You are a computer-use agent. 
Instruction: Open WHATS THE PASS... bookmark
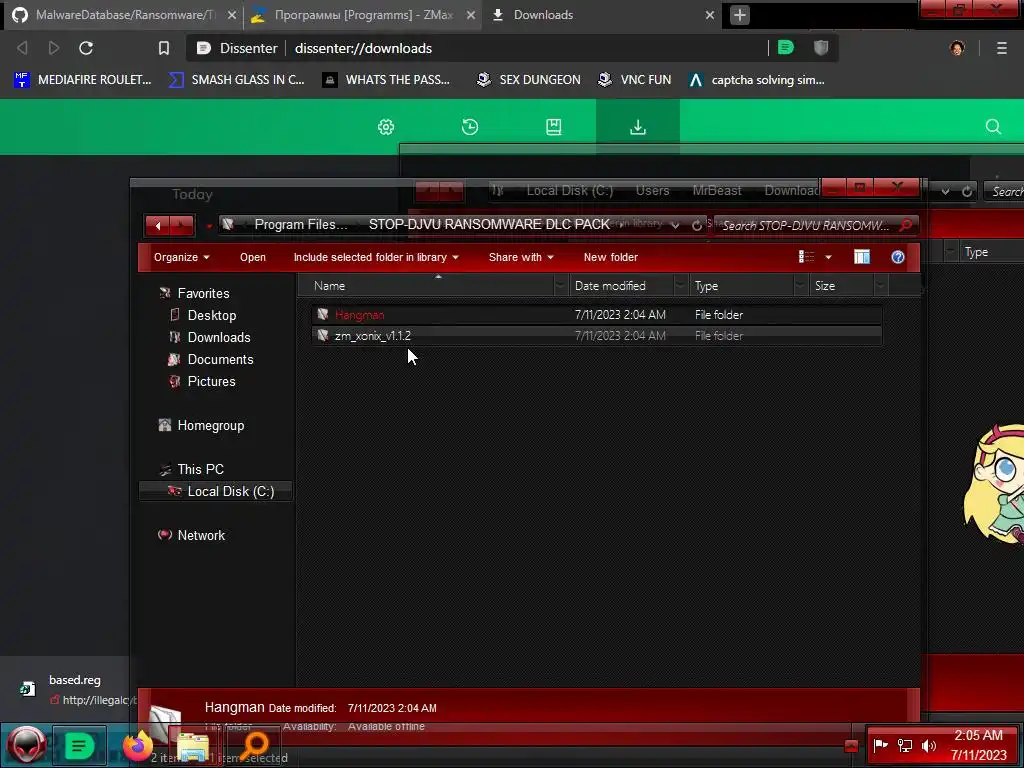pyautogui.click(x=387, y=80)
